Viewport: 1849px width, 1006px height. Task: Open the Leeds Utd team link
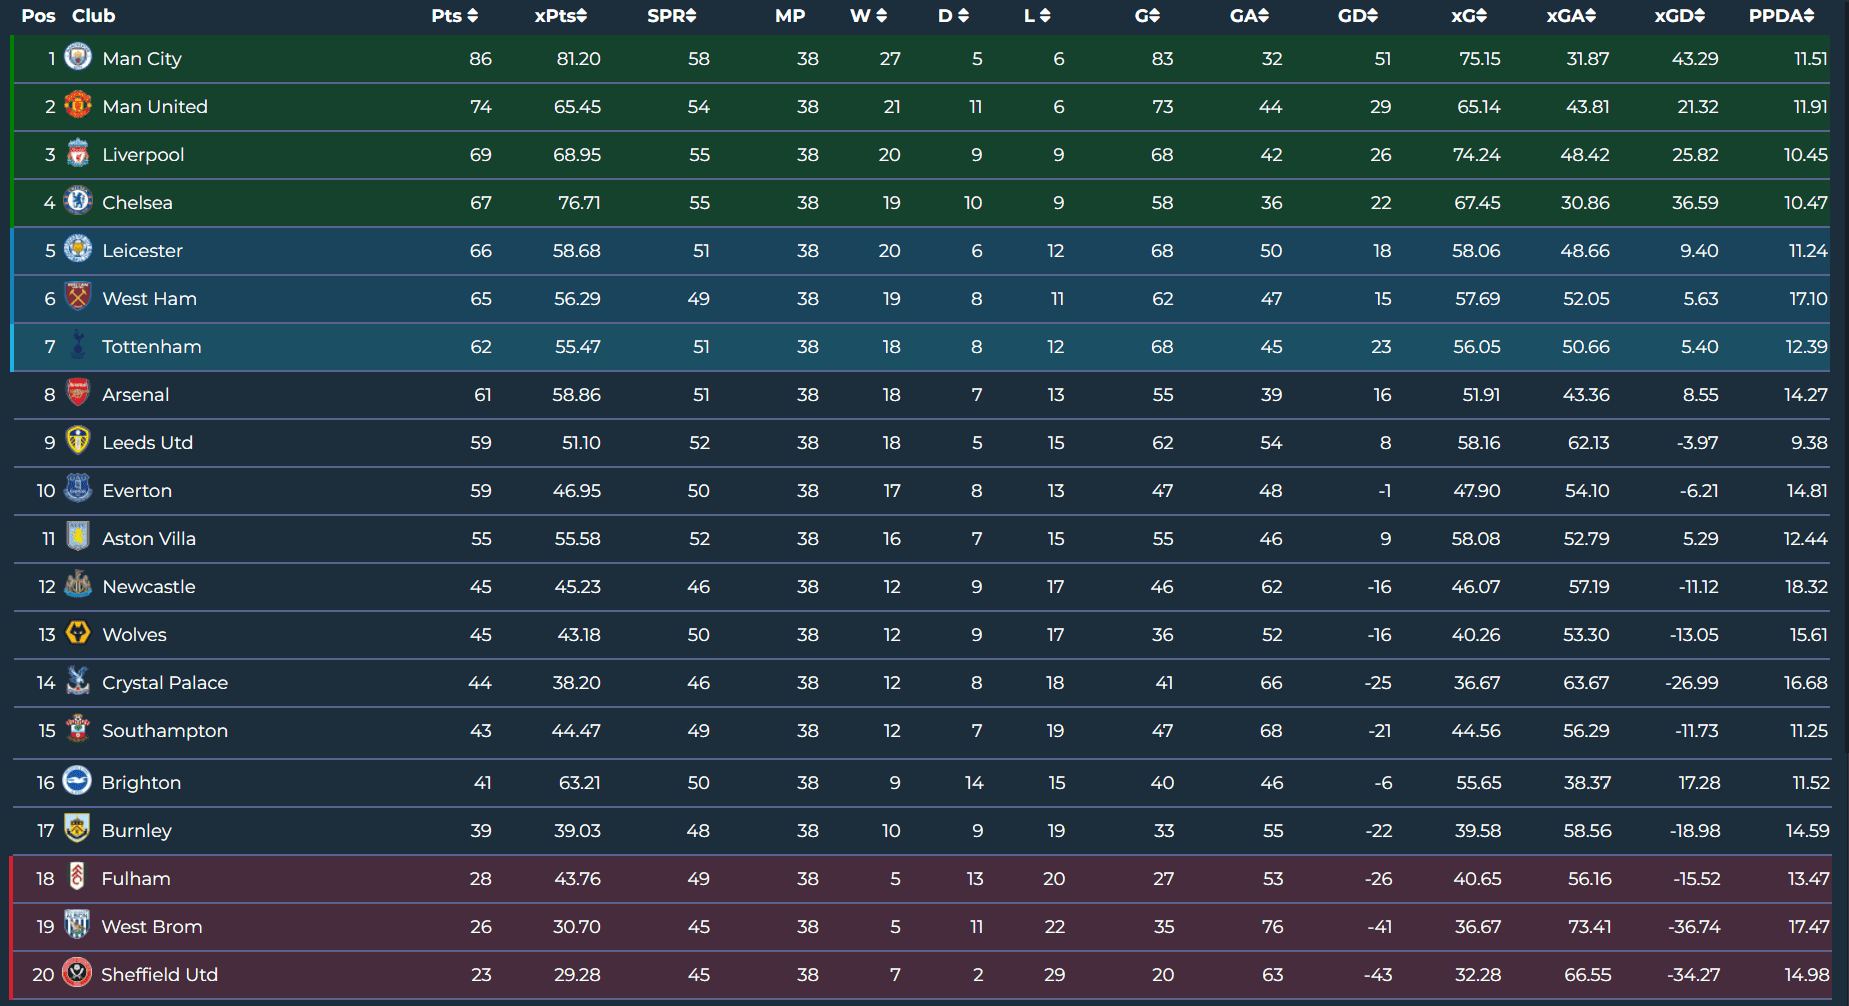point(147,443)
